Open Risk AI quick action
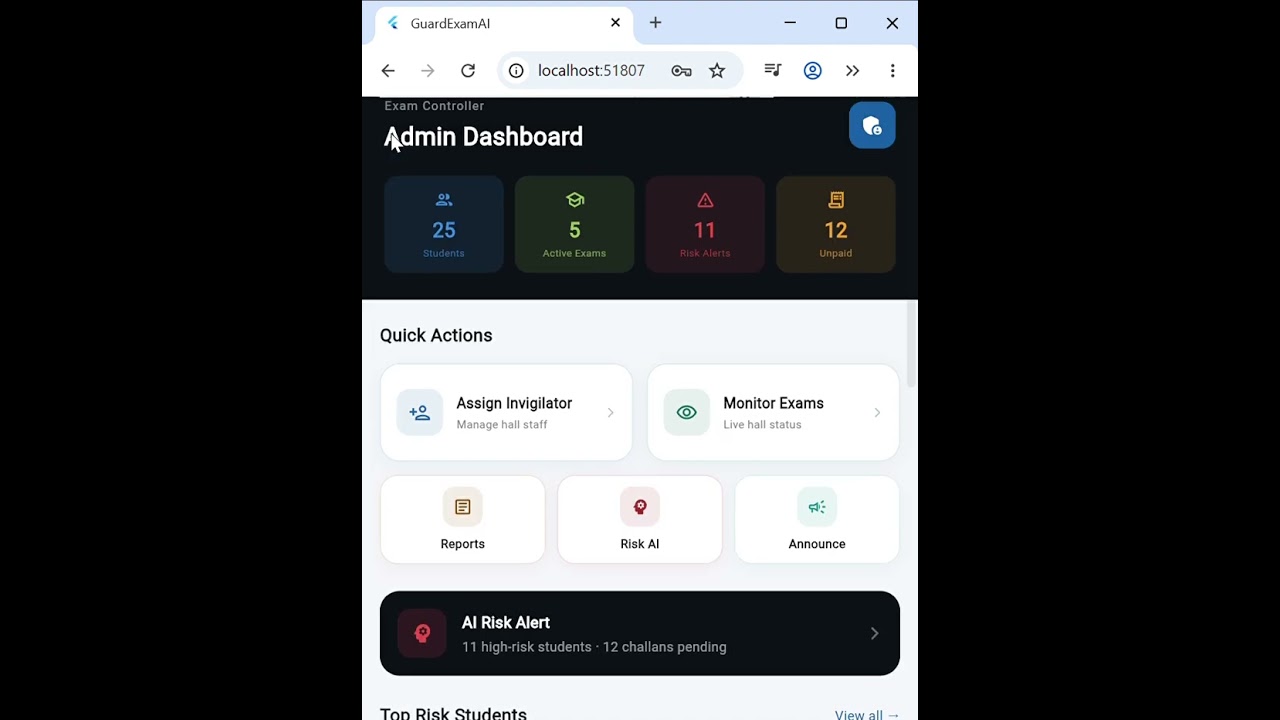Screen dimensions: 1280x720 (640, 519)
